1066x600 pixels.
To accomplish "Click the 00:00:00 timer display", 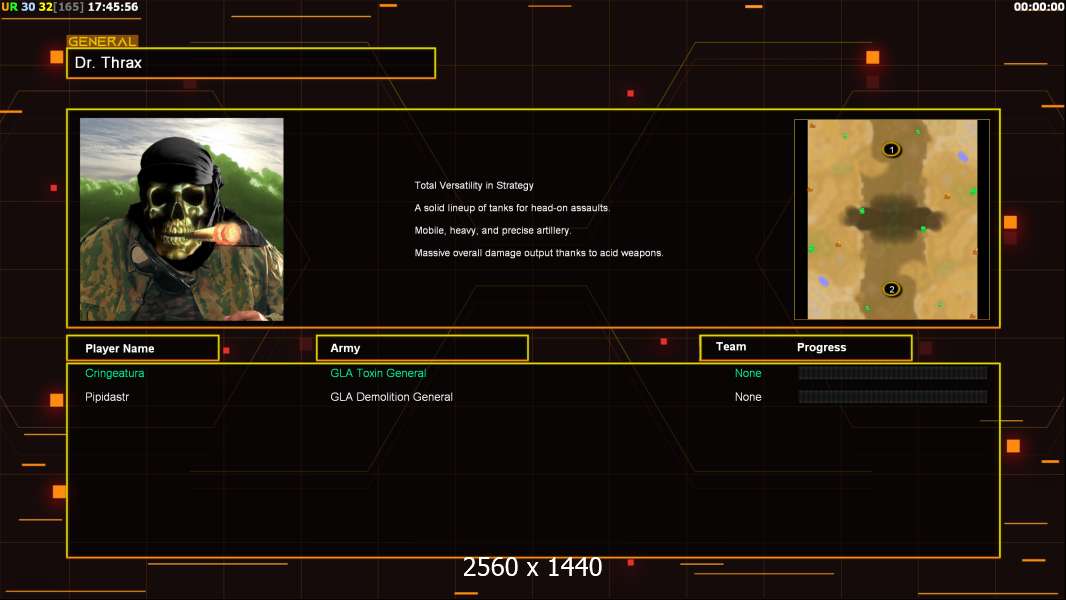I will (1039, 7).
